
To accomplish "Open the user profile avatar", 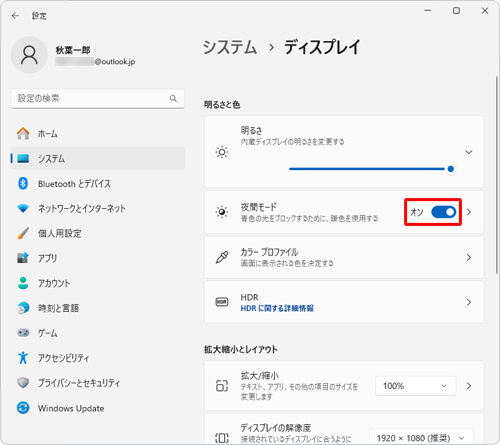I will [x=29, y=55].
